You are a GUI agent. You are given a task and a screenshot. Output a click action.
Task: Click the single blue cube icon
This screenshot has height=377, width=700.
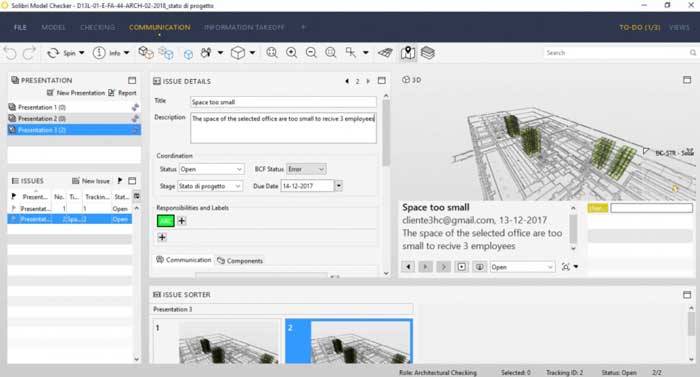pos(188,54)
